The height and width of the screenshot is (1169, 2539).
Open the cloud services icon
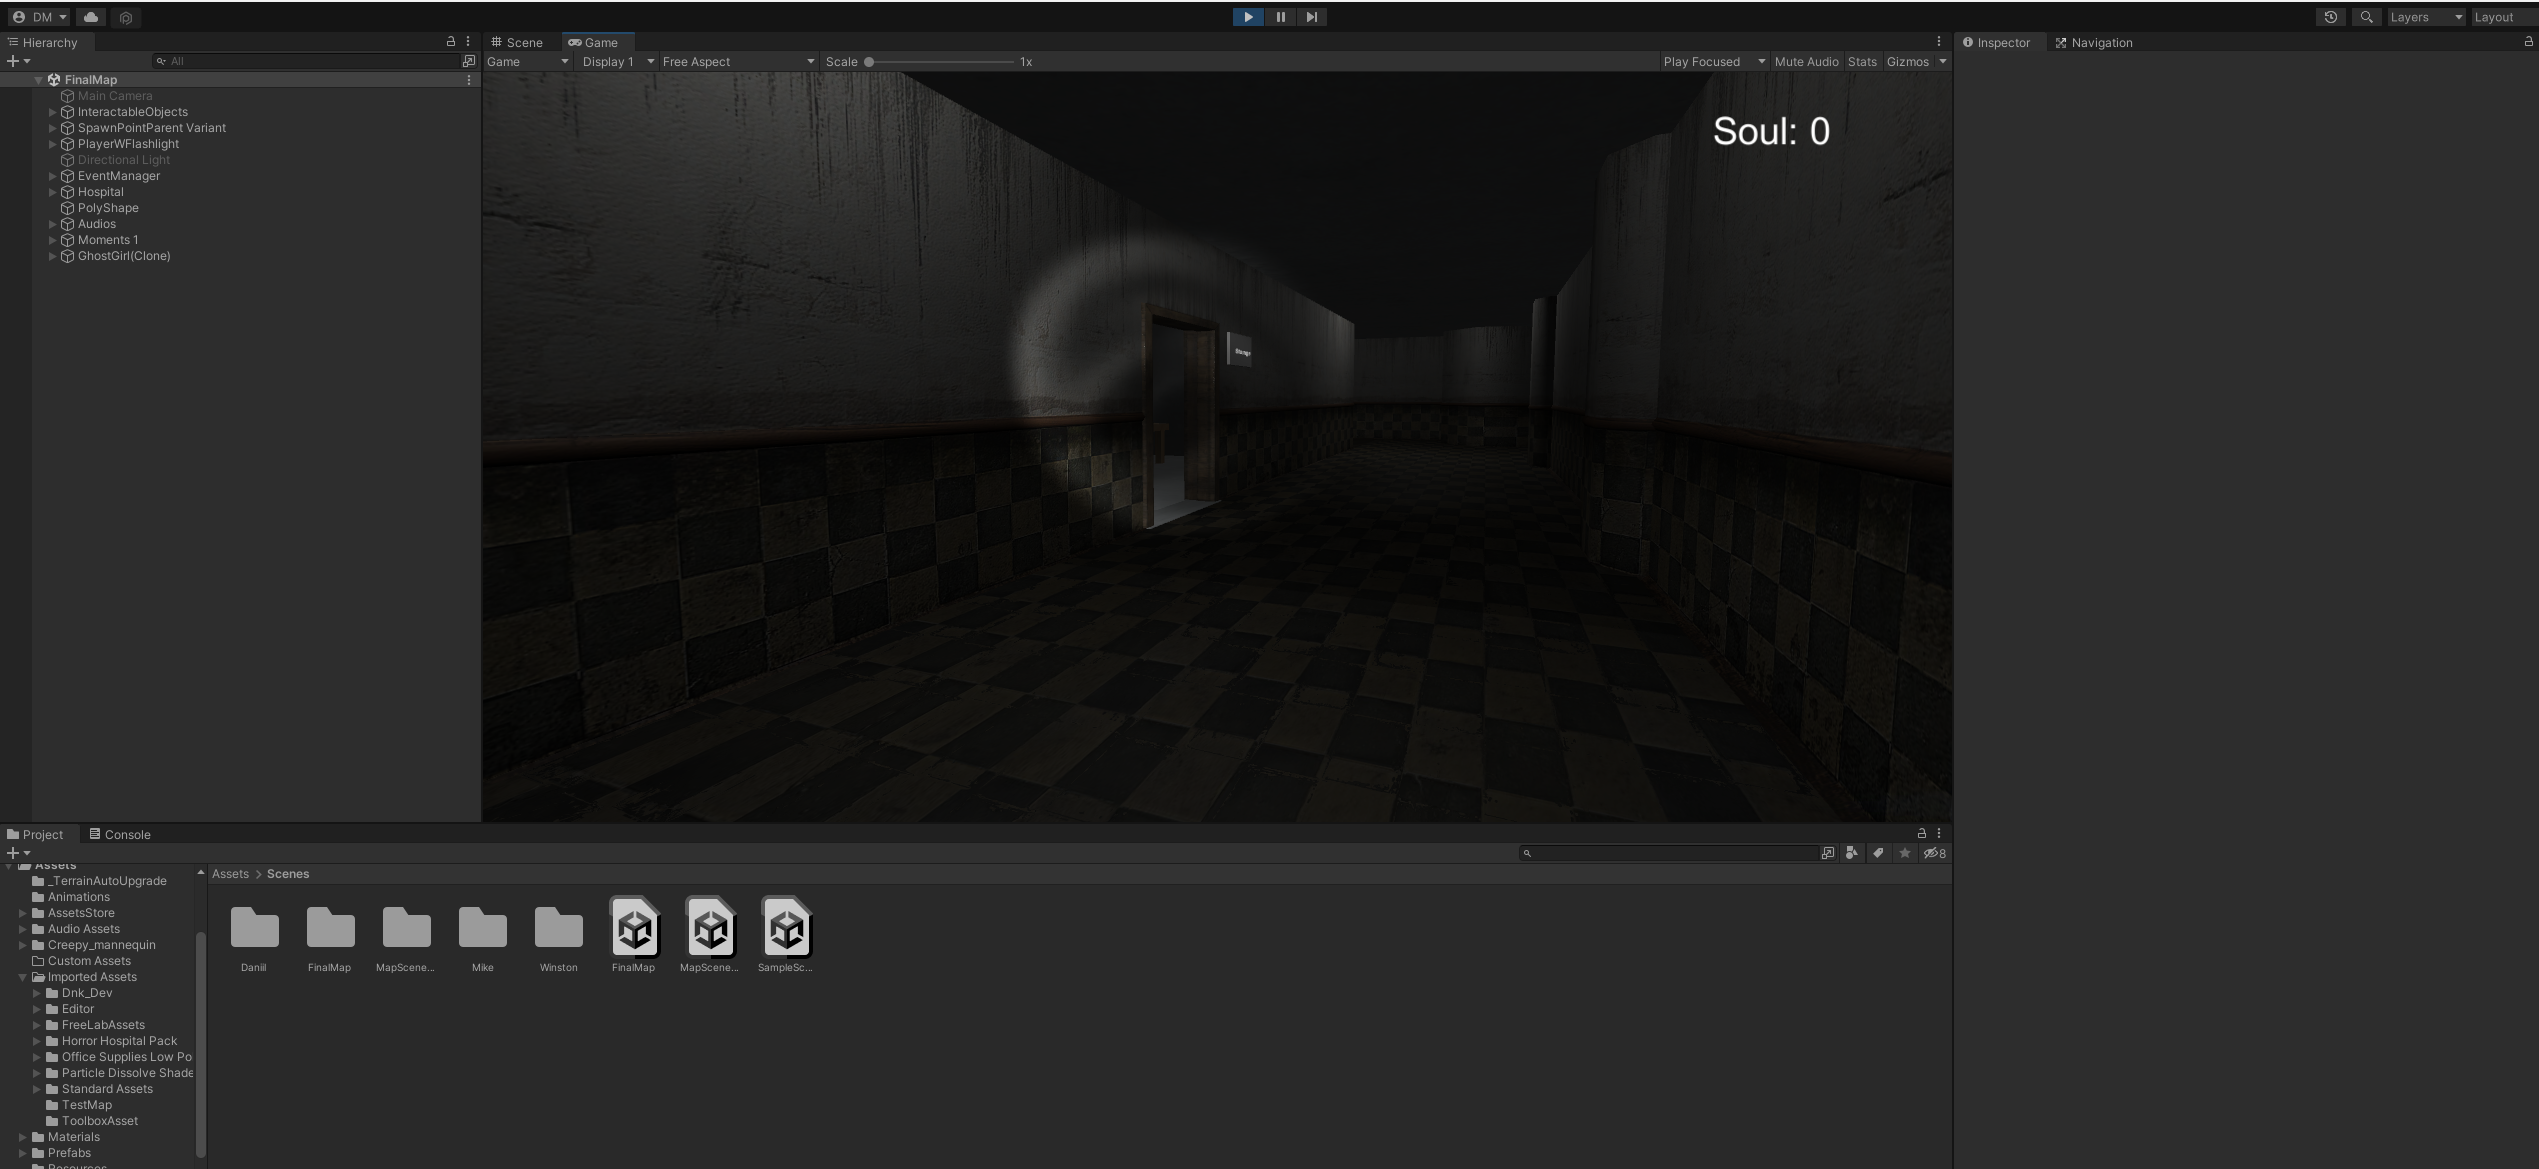[x=91, y=17]
